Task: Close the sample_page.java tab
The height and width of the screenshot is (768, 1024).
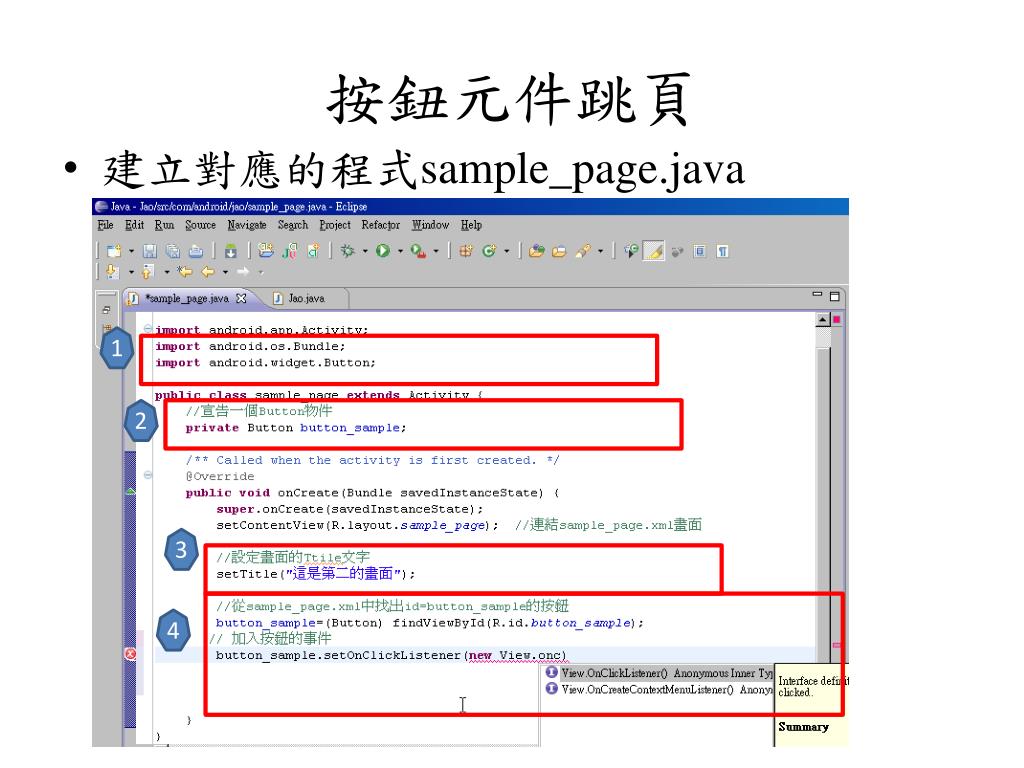Action: click(x=241, y=298)
